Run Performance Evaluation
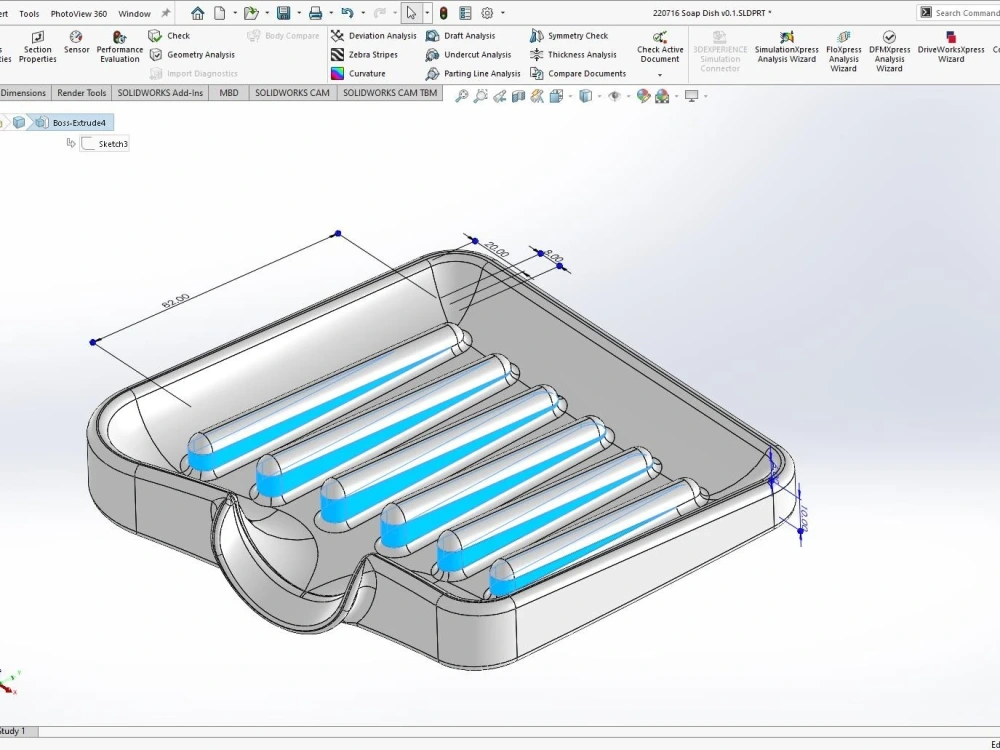 click(119, 47)
